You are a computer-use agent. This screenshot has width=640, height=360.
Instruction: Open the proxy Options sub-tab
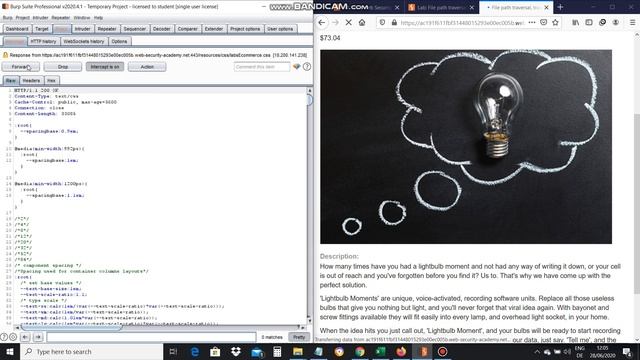point(119,41)
